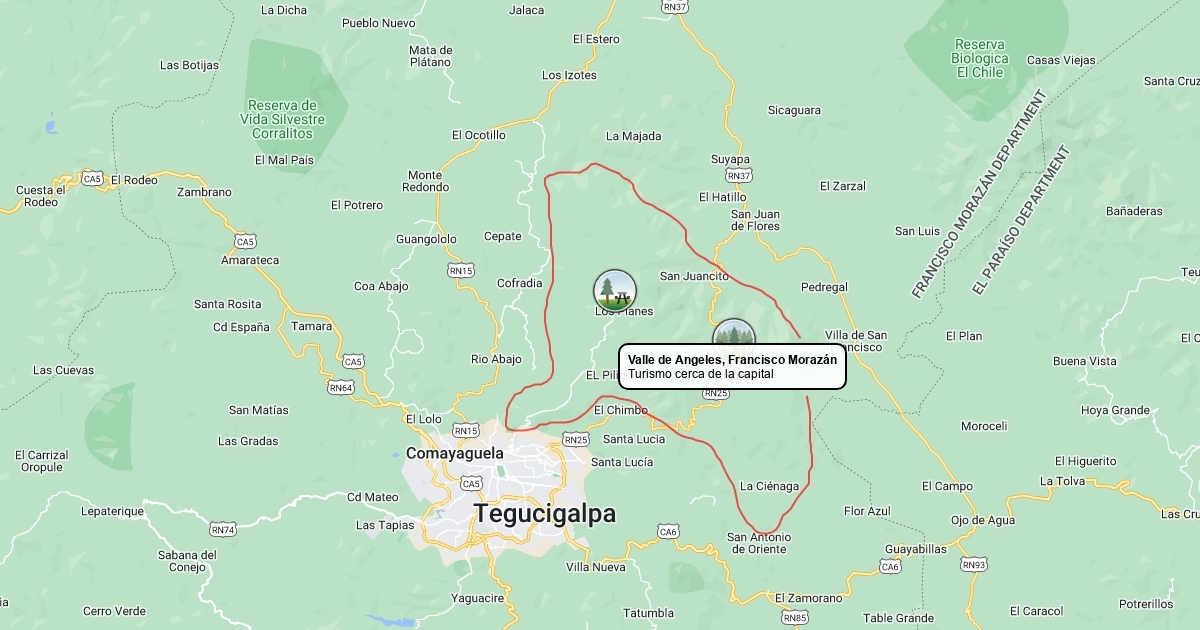Click the Tegucigalpa city label
Screen dimensions: 1200x630
pos(545,514)
